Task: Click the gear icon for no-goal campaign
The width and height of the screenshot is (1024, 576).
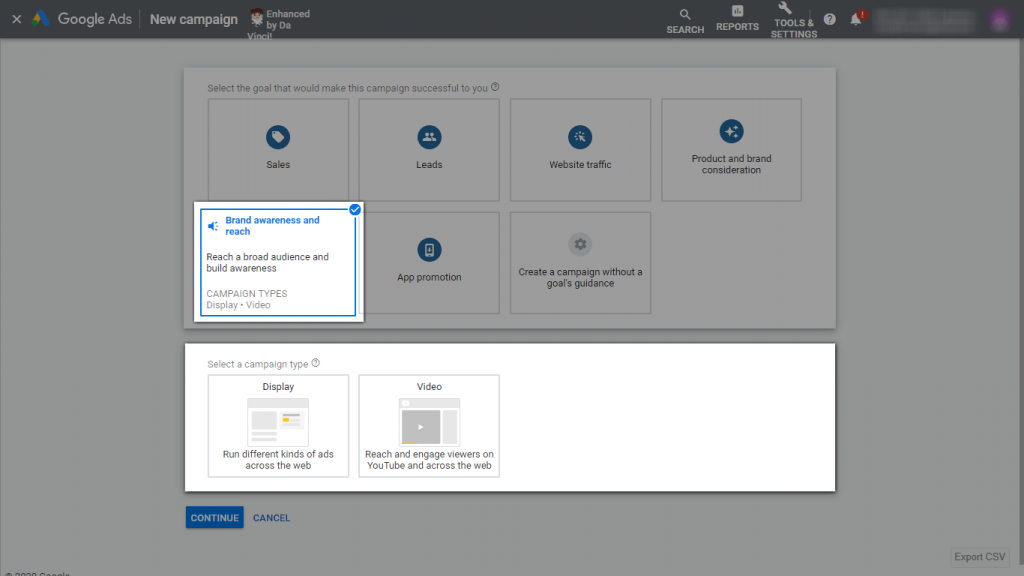Action: click(580, 244)
